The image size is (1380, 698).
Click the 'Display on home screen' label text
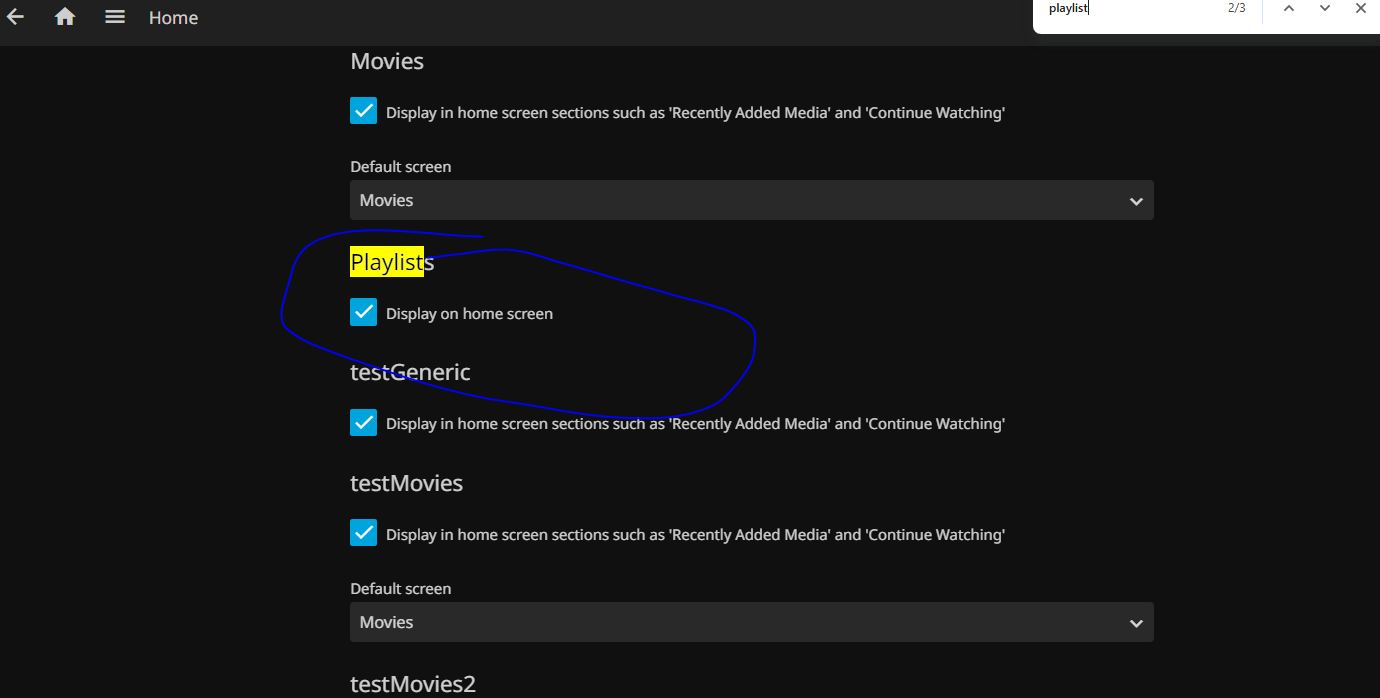(469, 314)
